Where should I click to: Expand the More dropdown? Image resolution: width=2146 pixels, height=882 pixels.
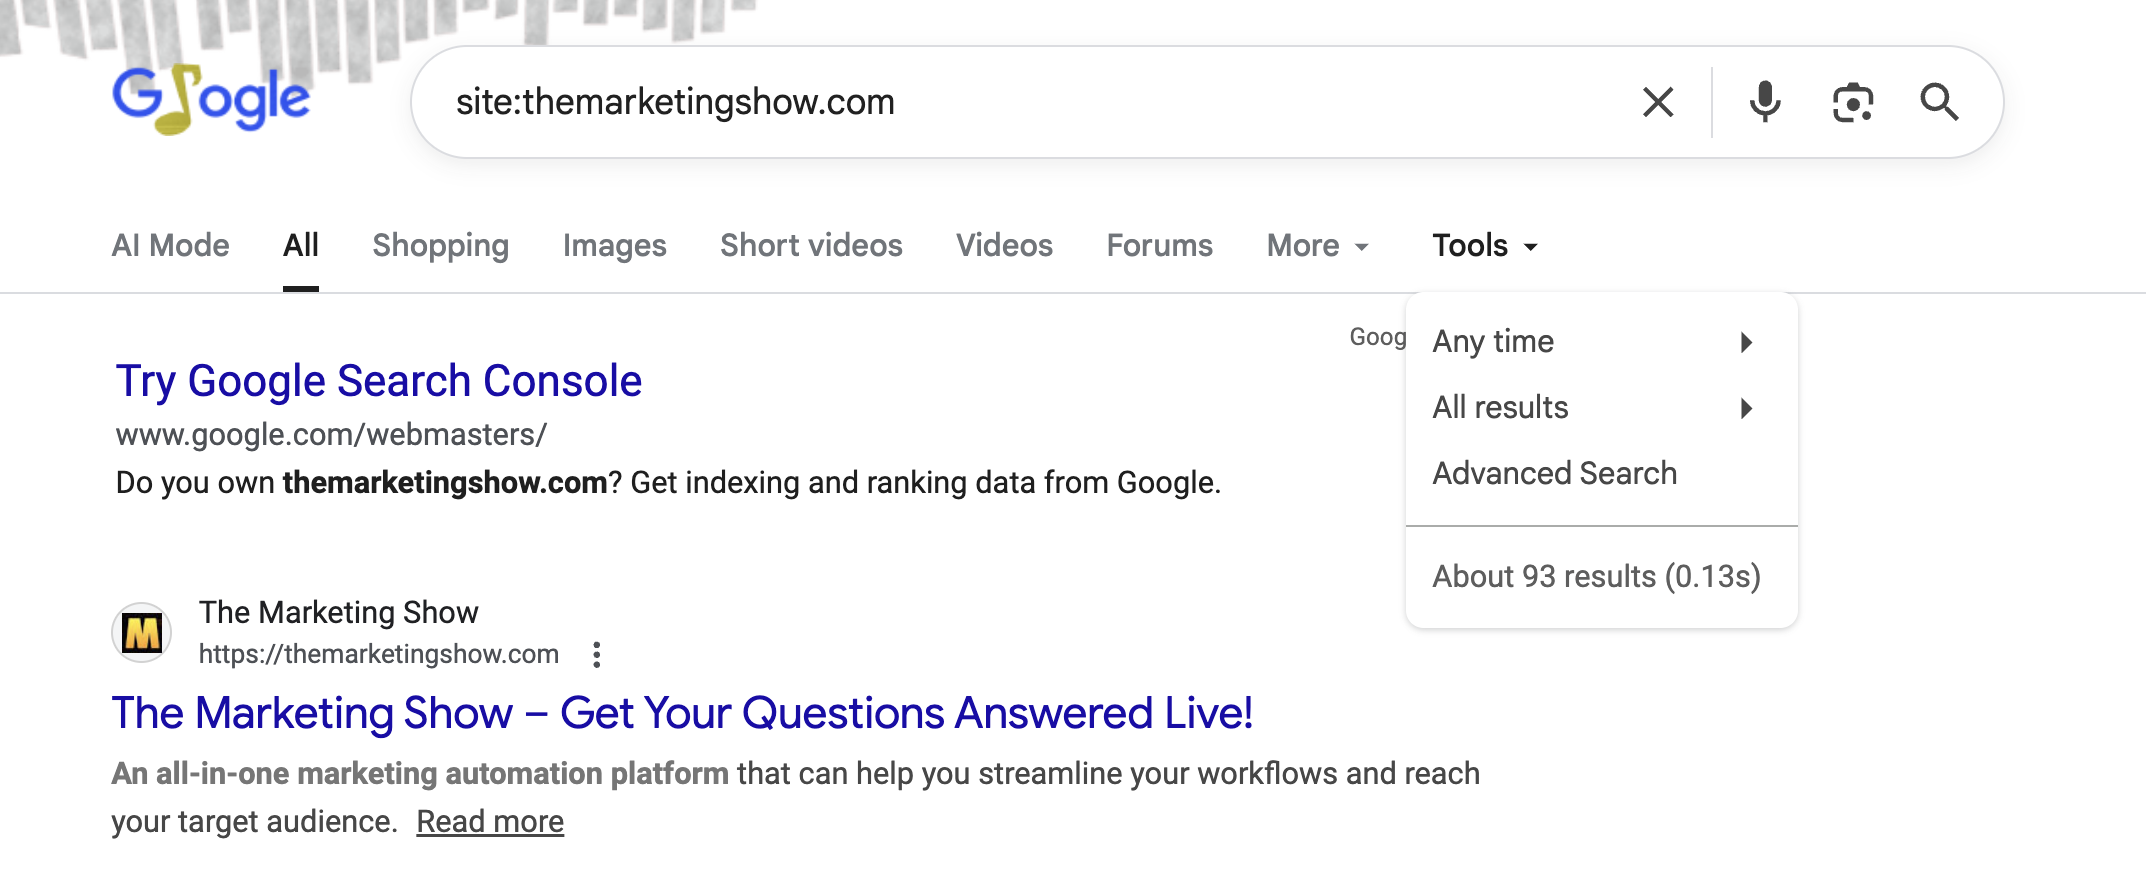[1317, 246]
